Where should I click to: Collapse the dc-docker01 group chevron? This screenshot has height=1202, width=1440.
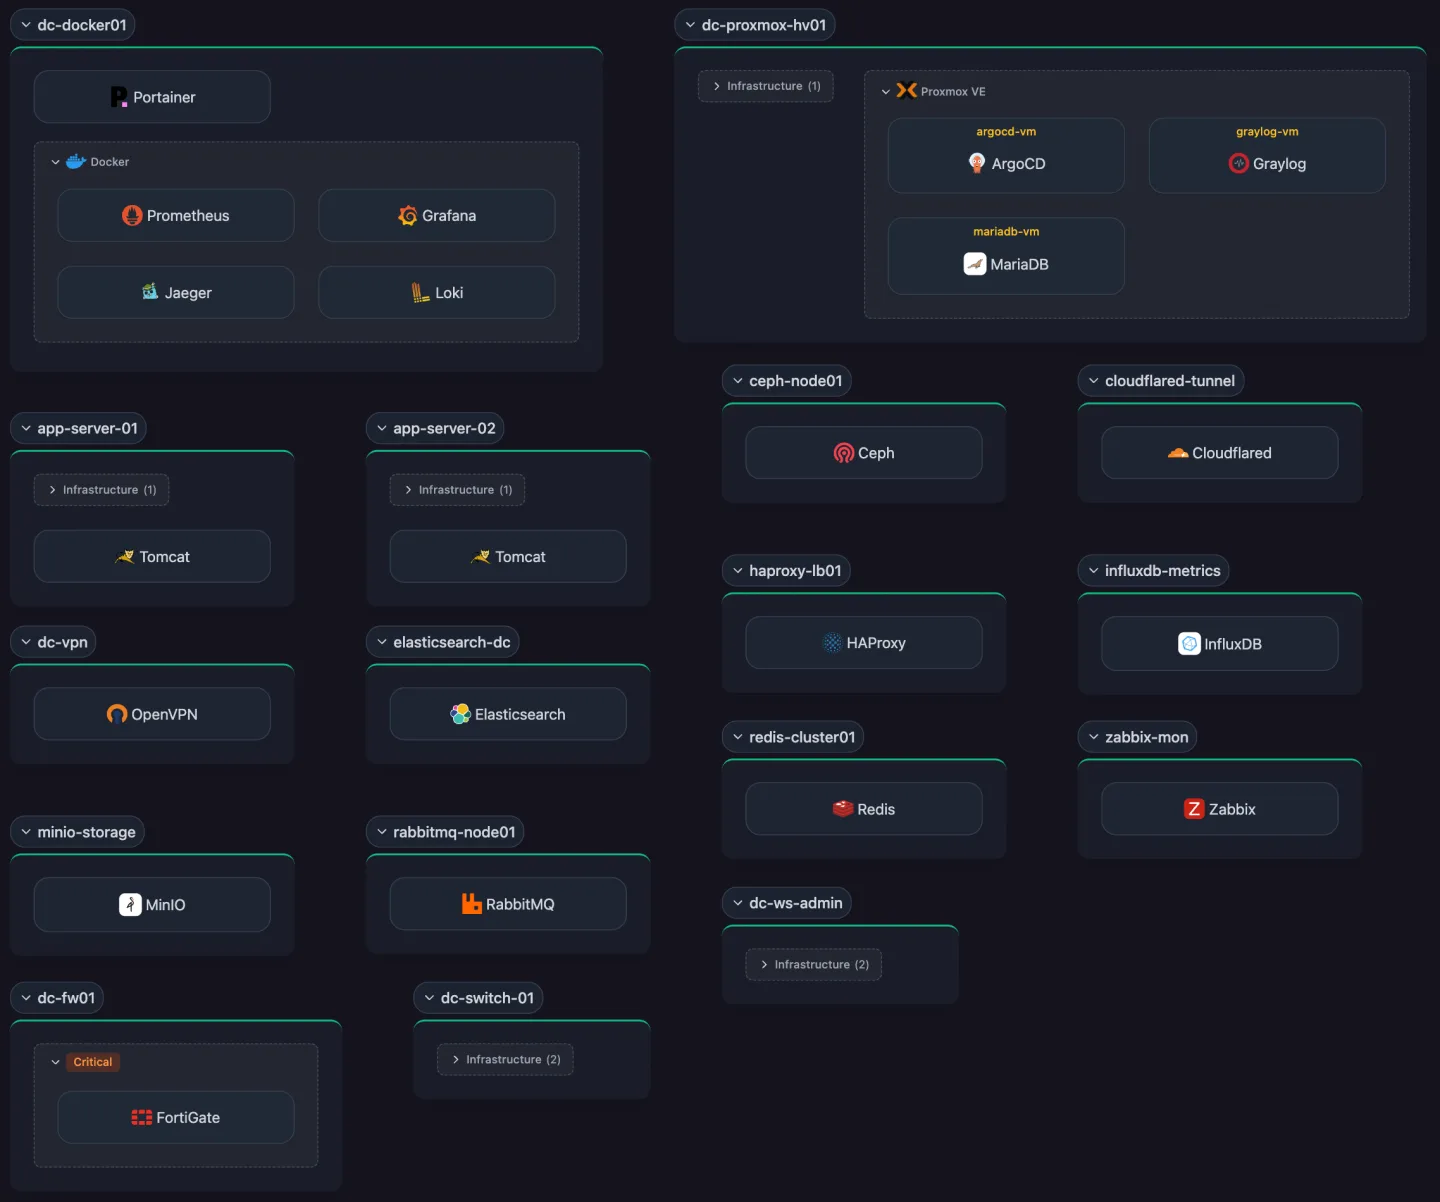pos(24,24)
